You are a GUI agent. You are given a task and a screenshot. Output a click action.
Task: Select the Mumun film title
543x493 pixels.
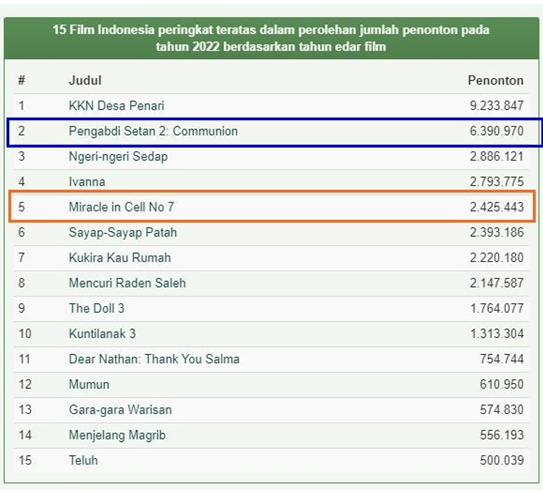click(89, 384)
